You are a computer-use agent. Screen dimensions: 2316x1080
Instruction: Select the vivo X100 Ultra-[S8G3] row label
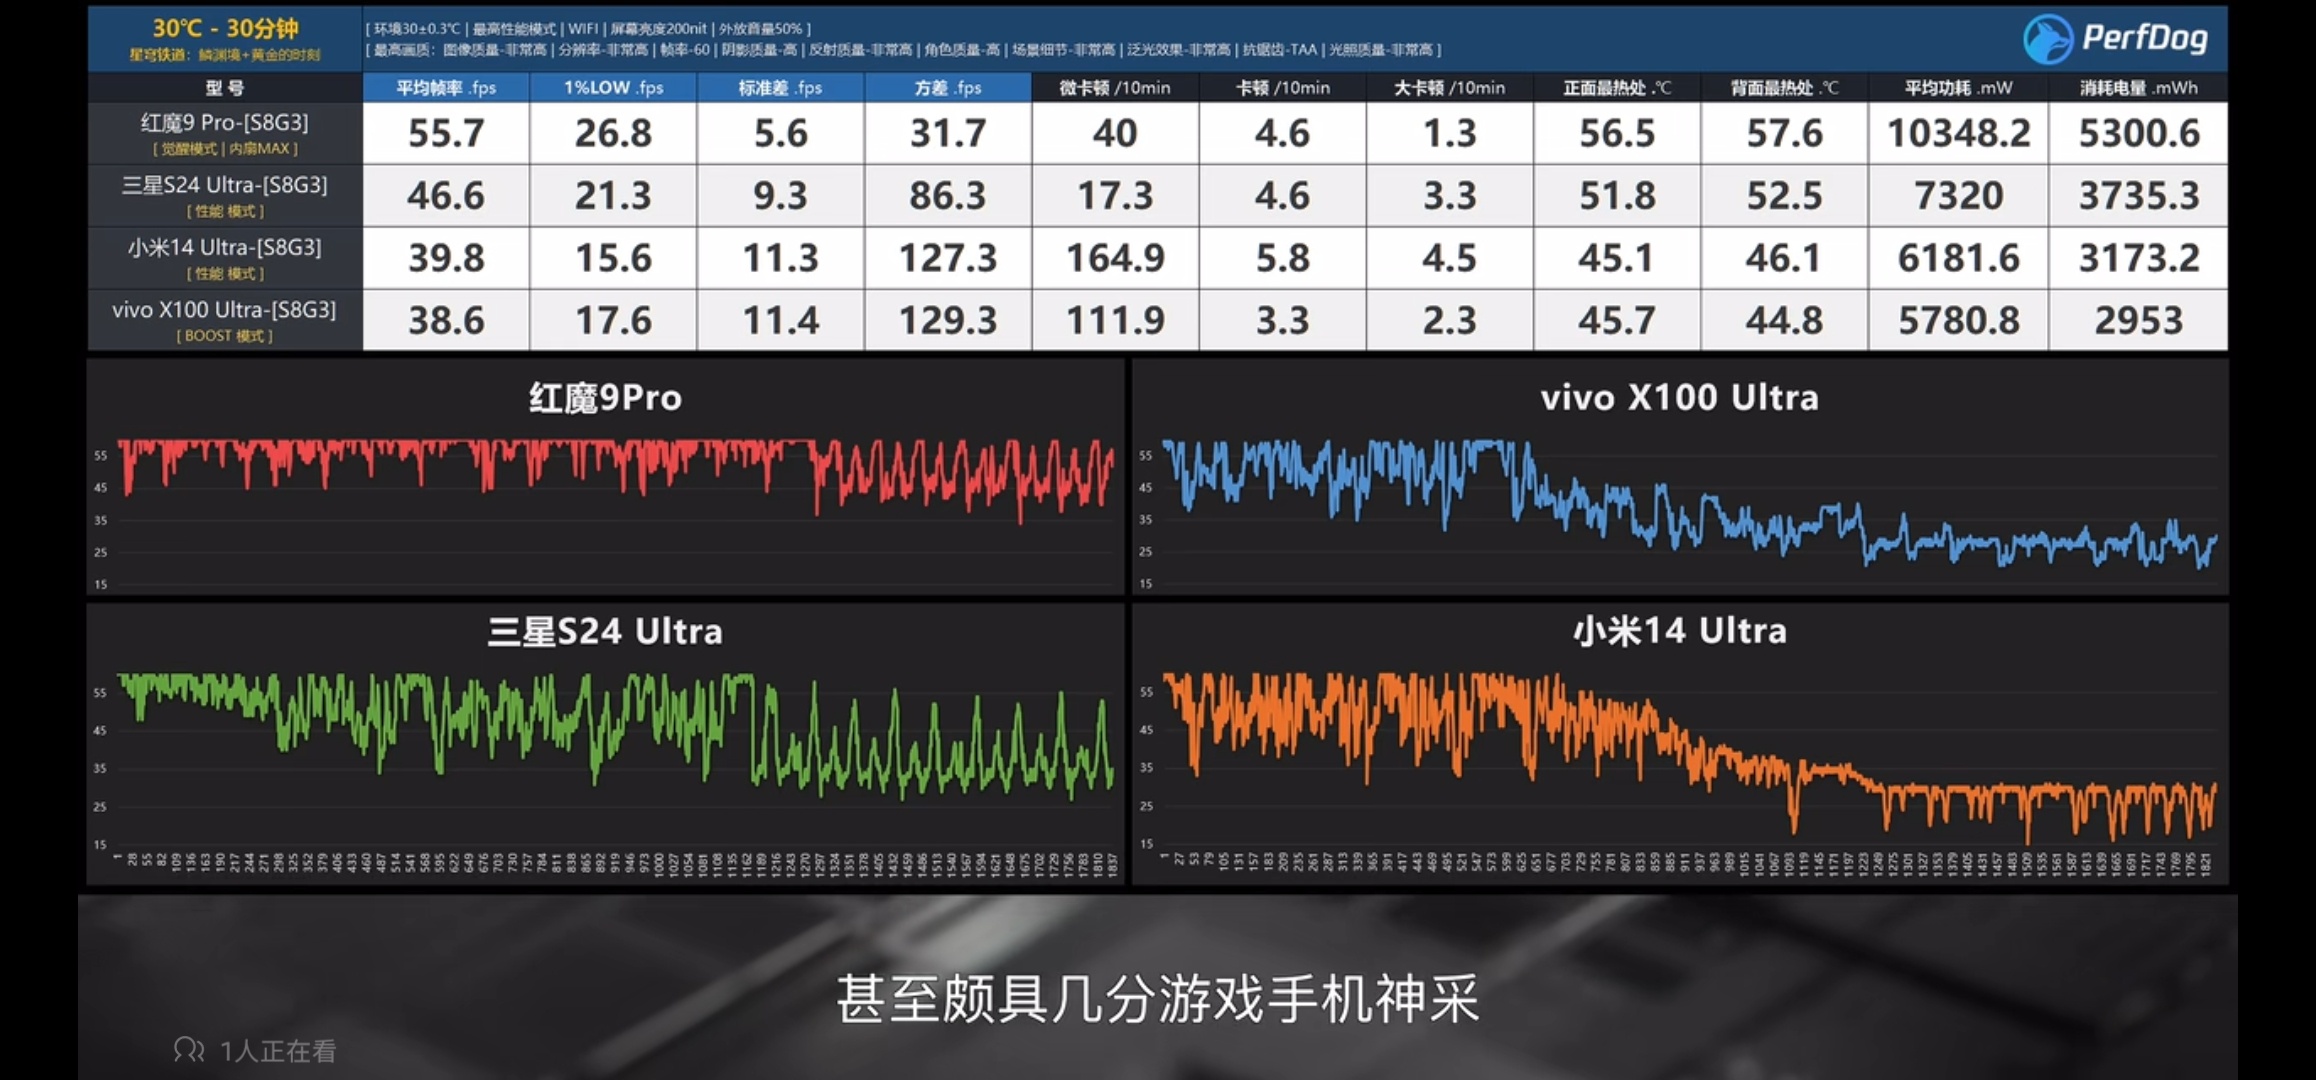point(225,310)
